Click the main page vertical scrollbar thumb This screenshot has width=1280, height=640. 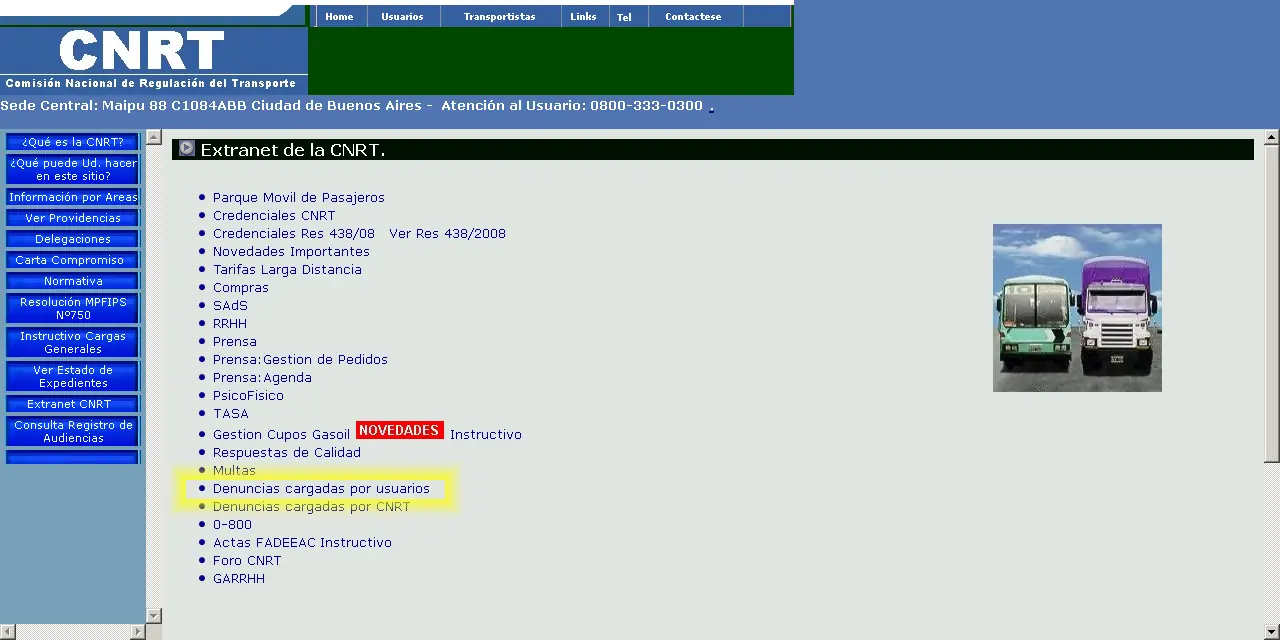tap(1272, 303)
